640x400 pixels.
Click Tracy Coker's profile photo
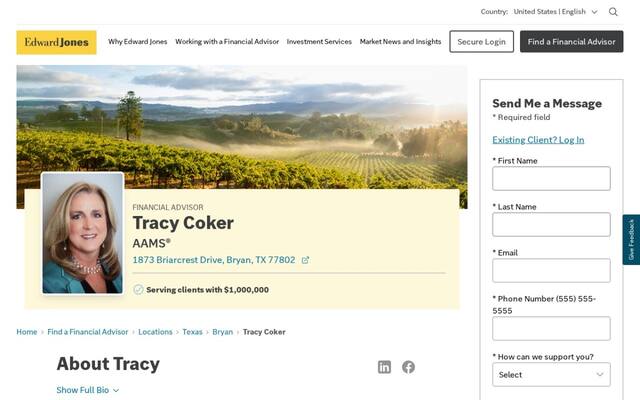click(82, 233)
